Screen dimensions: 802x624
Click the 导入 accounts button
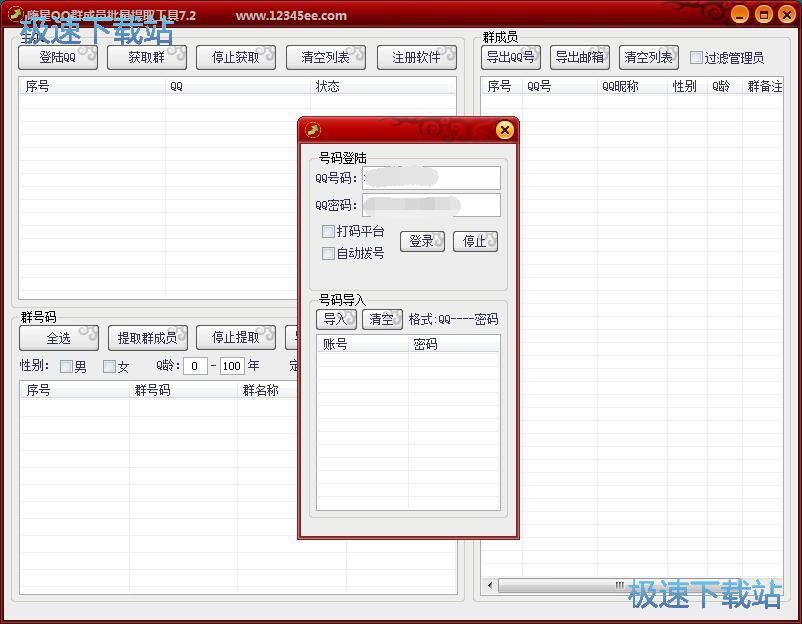click(336, 319)
